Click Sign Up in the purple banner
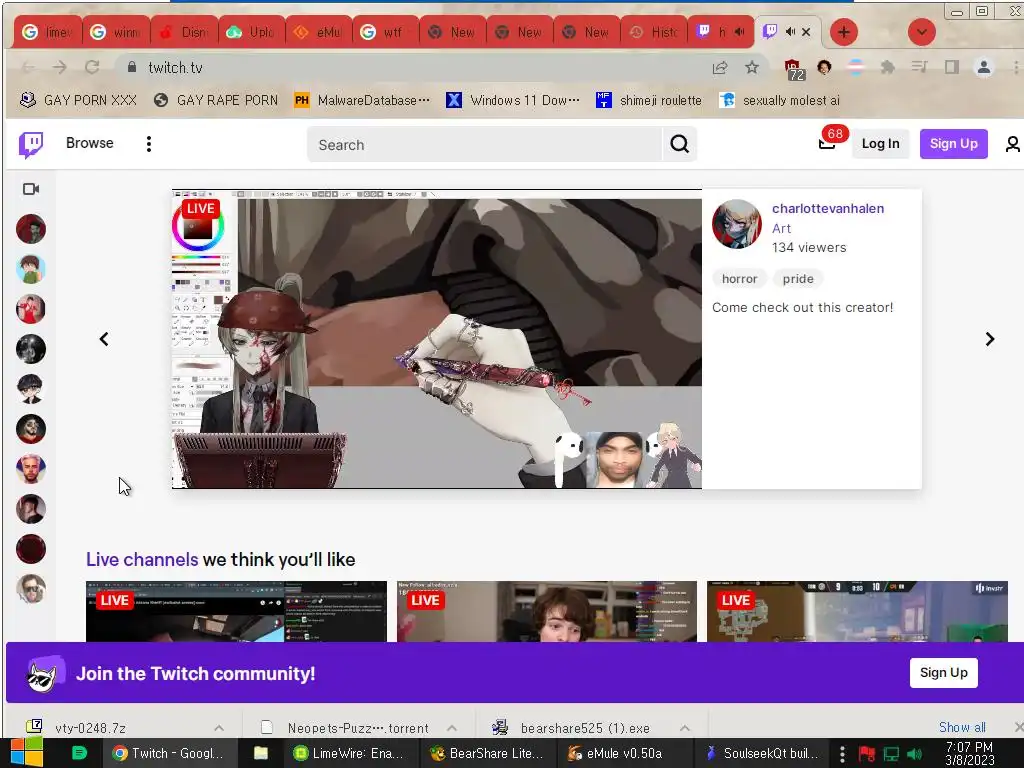The height and width of the screenshot is (768, 1024). [x=944, y=673]
